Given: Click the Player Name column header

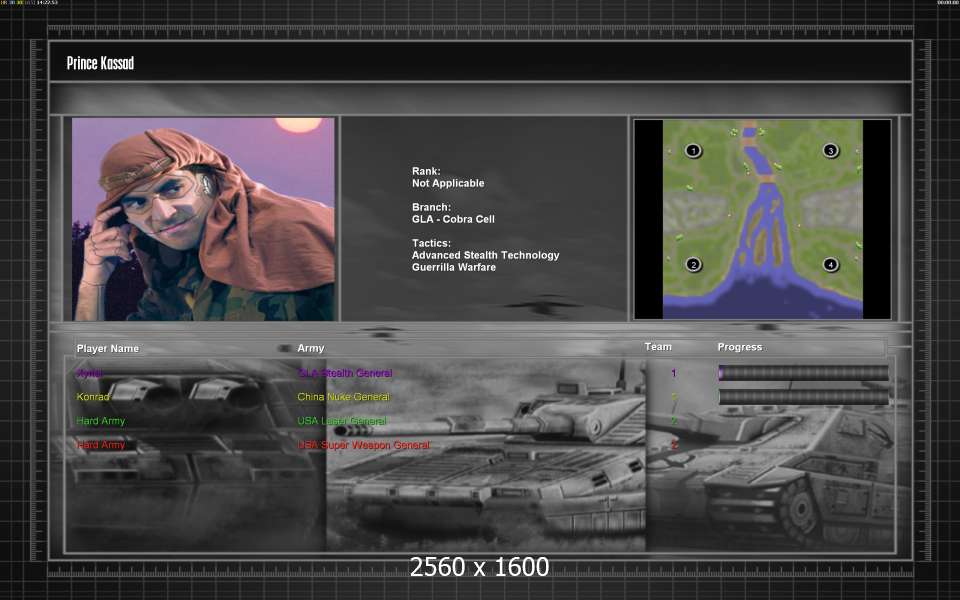Looking at the screenshot, I should tap(108, 348).
